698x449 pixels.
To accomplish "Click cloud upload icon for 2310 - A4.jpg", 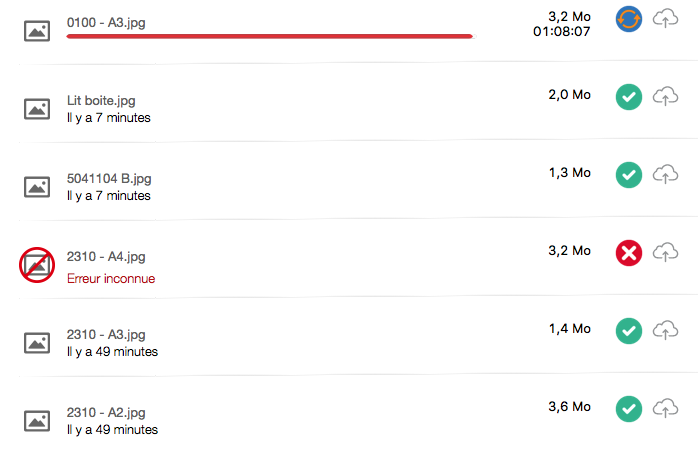I will pyautogui.click(x=665, y=253).
